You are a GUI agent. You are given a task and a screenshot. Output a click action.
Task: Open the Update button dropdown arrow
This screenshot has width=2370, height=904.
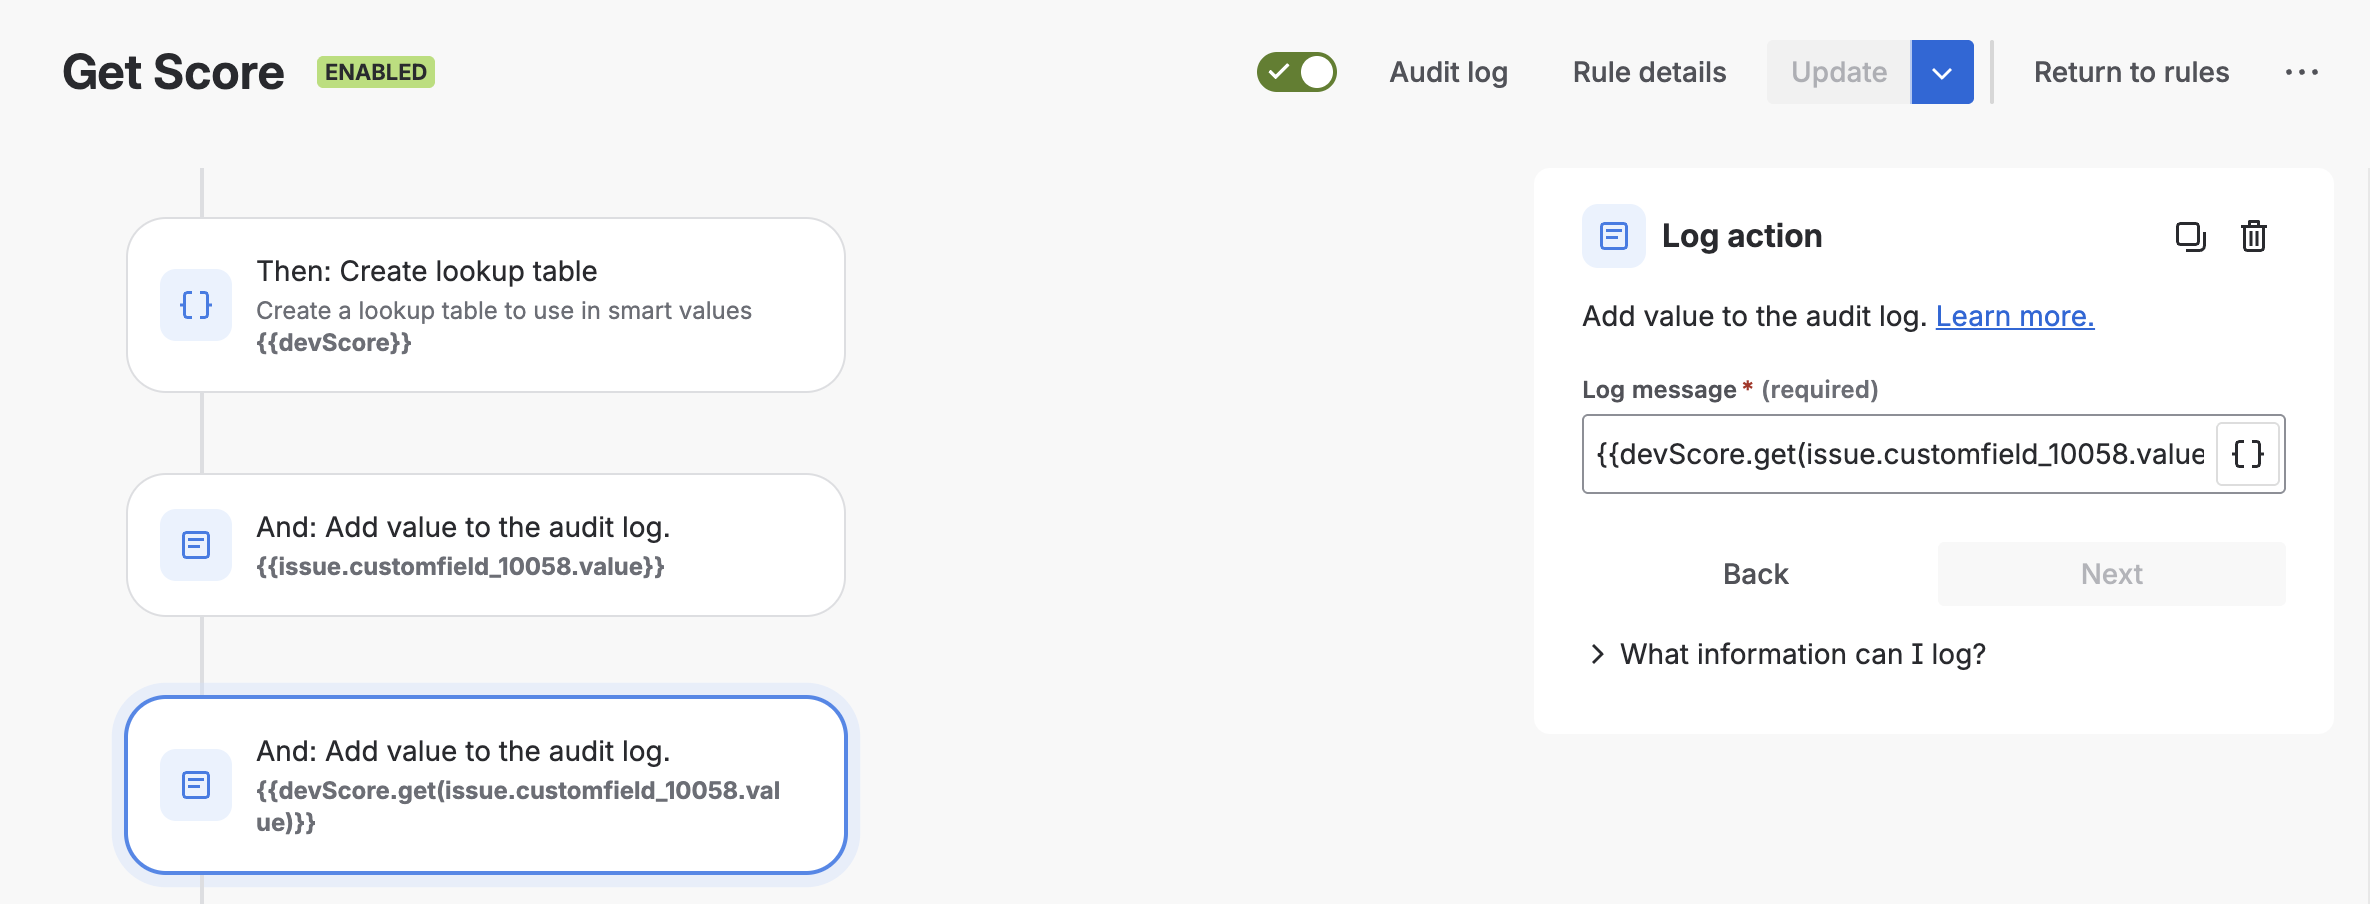coord(1942,72)
